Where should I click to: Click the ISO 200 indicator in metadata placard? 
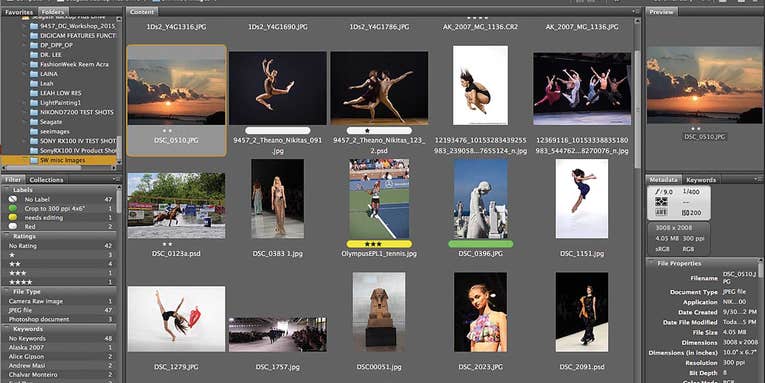click(x=691, y=212)
